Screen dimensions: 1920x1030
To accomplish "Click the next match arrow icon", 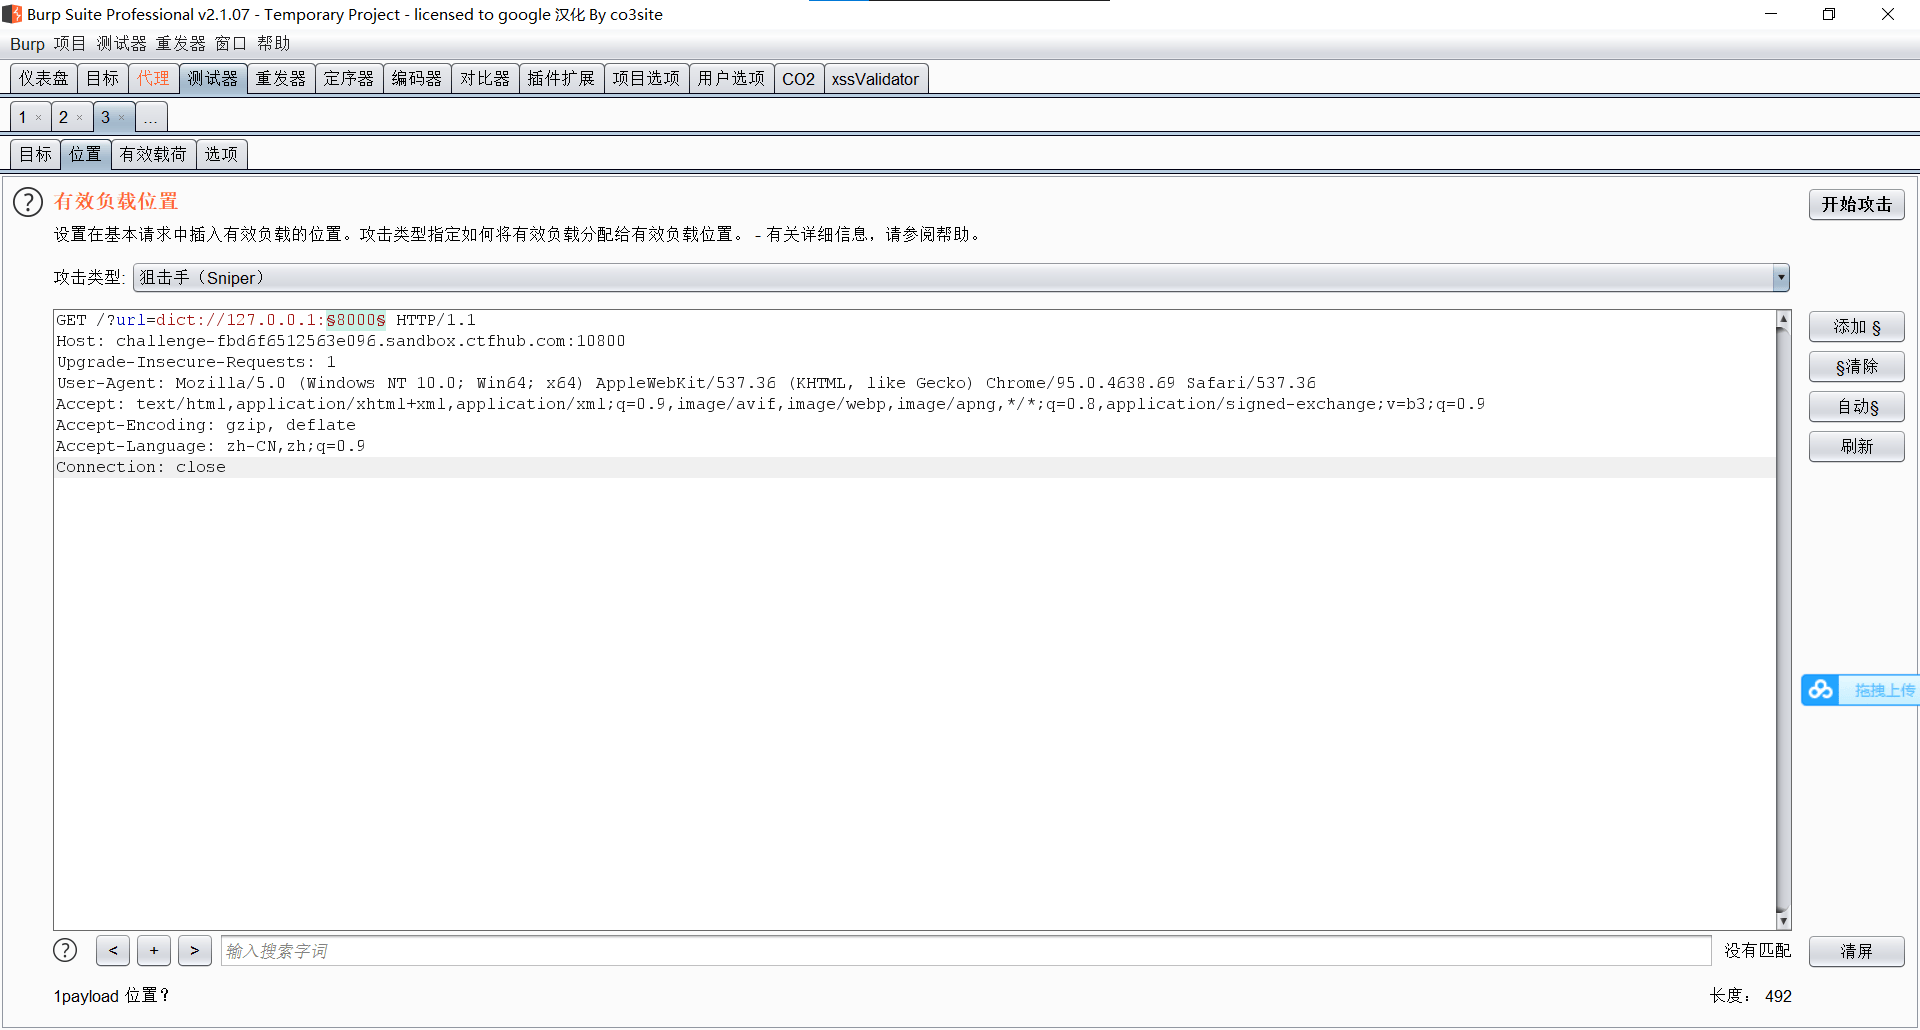I will click(x=194, y=950).
